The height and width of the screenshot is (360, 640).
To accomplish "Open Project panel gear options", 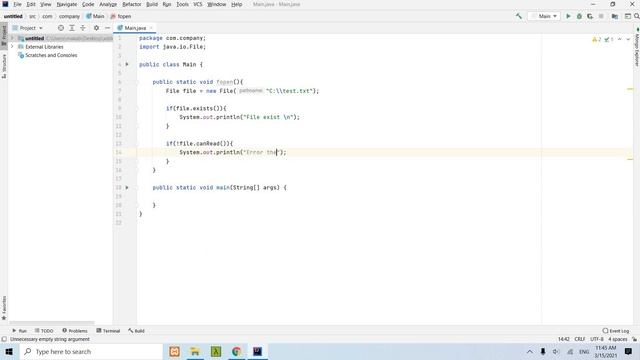I will coord(96,28).
